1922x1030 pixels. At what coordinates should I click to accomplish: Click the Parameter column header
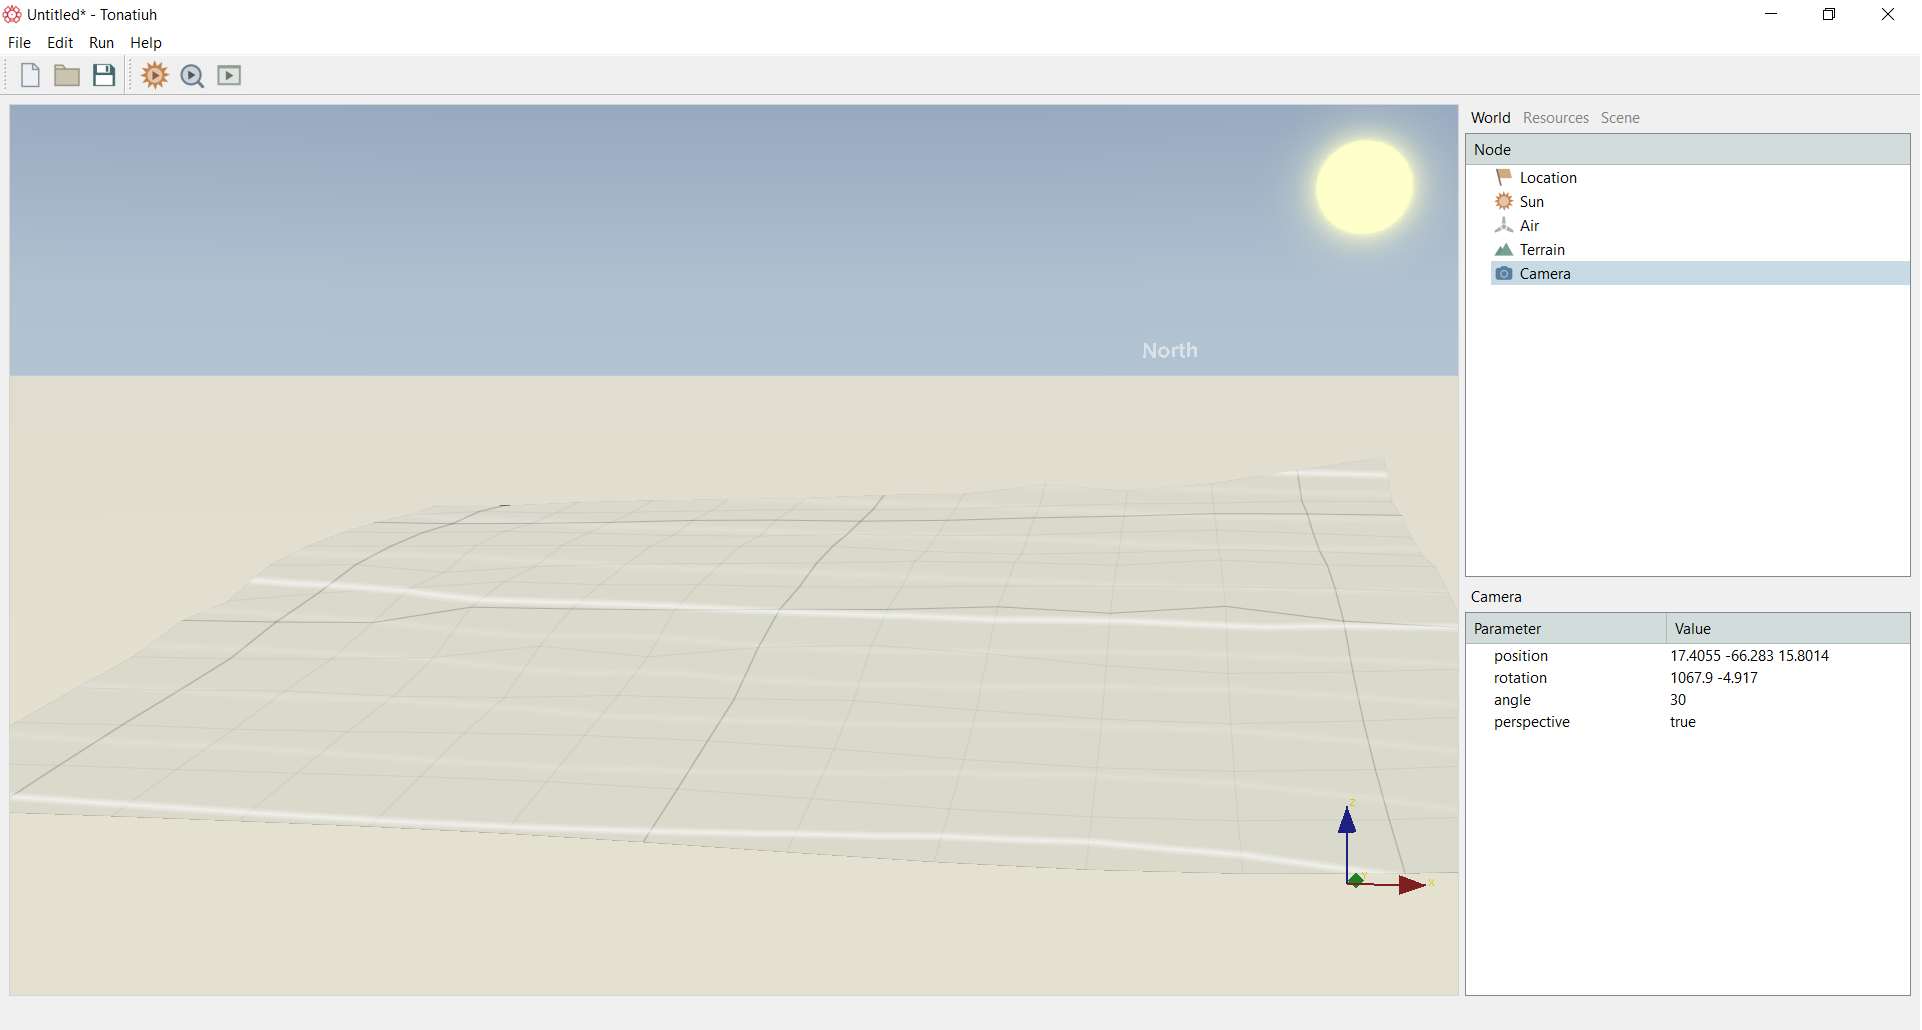pos(1565,628)
